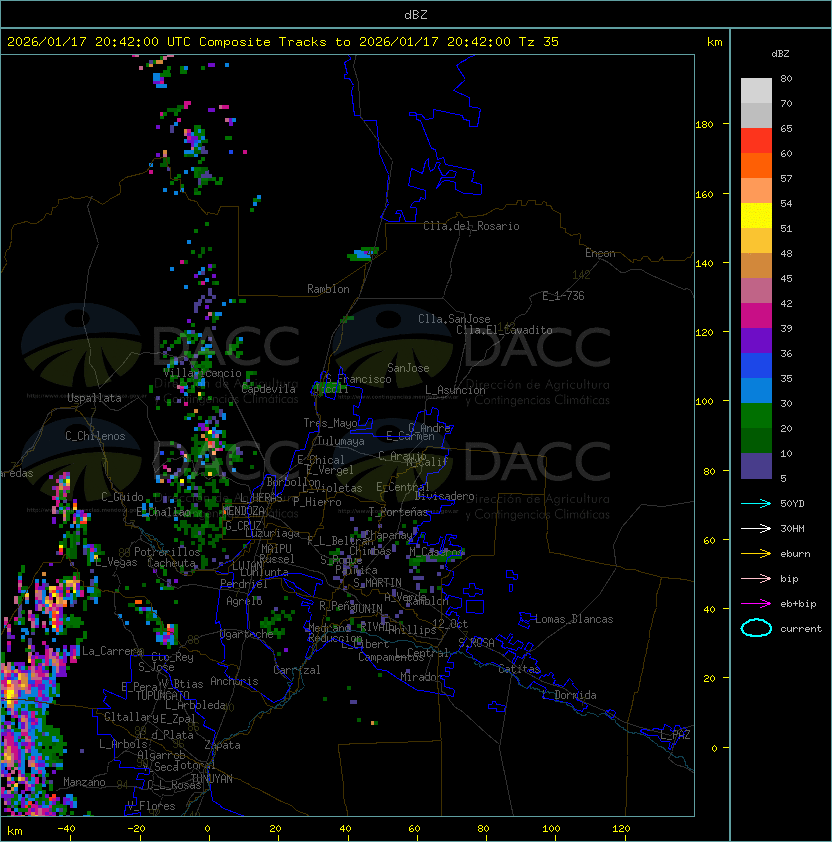Viewport: 832px width, 842px height.
Task: Click the 'L_Asuncion' place label
Action: click(455, 390)
